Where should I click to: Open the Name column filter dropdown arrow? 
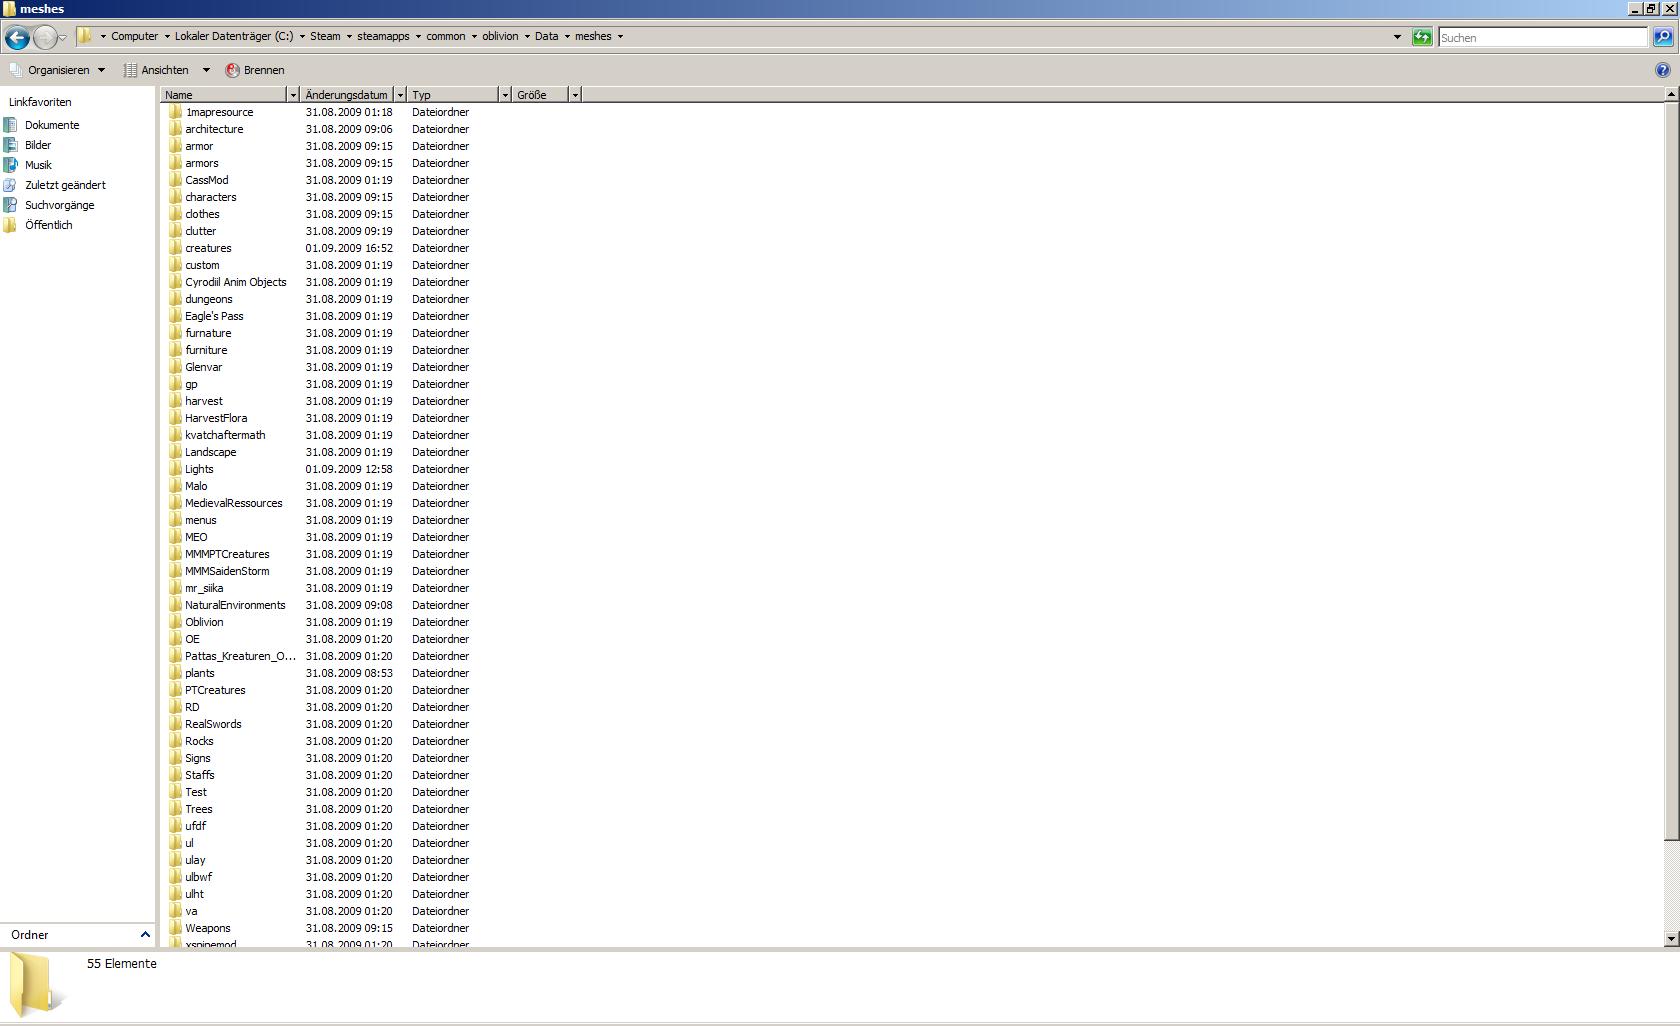click(293, 95)
